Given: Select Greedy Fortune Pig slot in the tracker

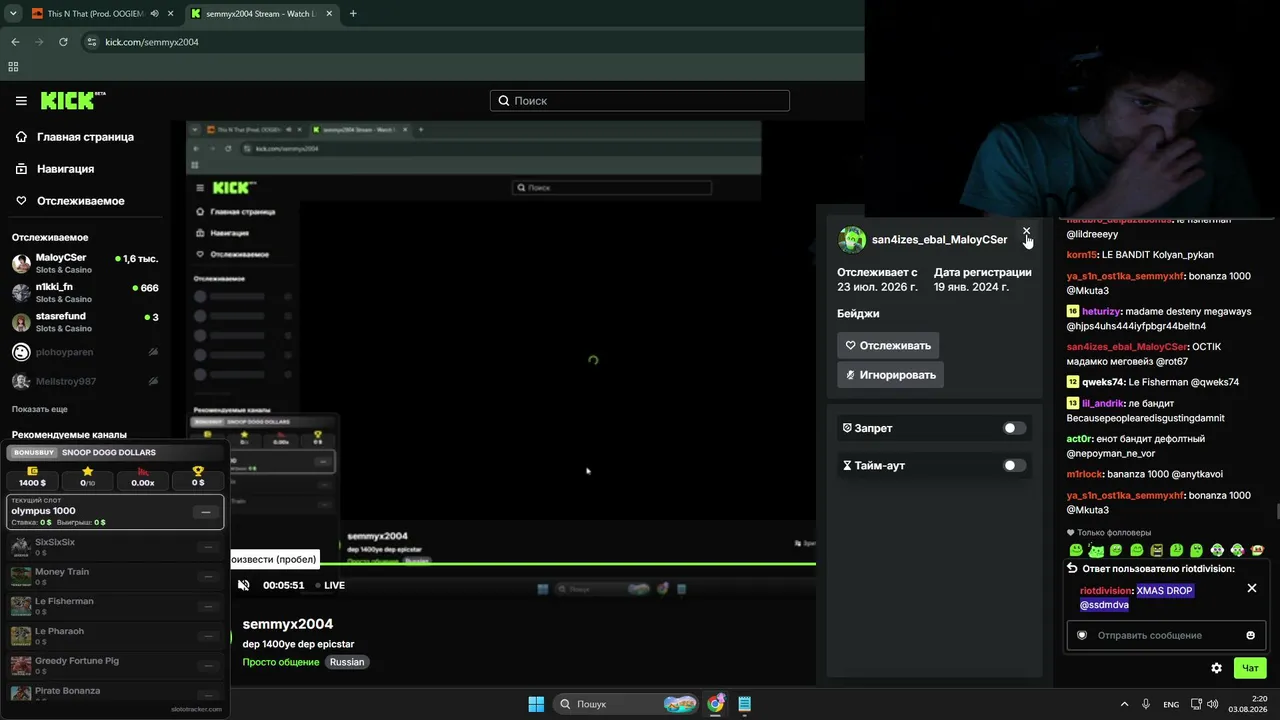Looking at the screenshot, I should (x=115, y=666).
